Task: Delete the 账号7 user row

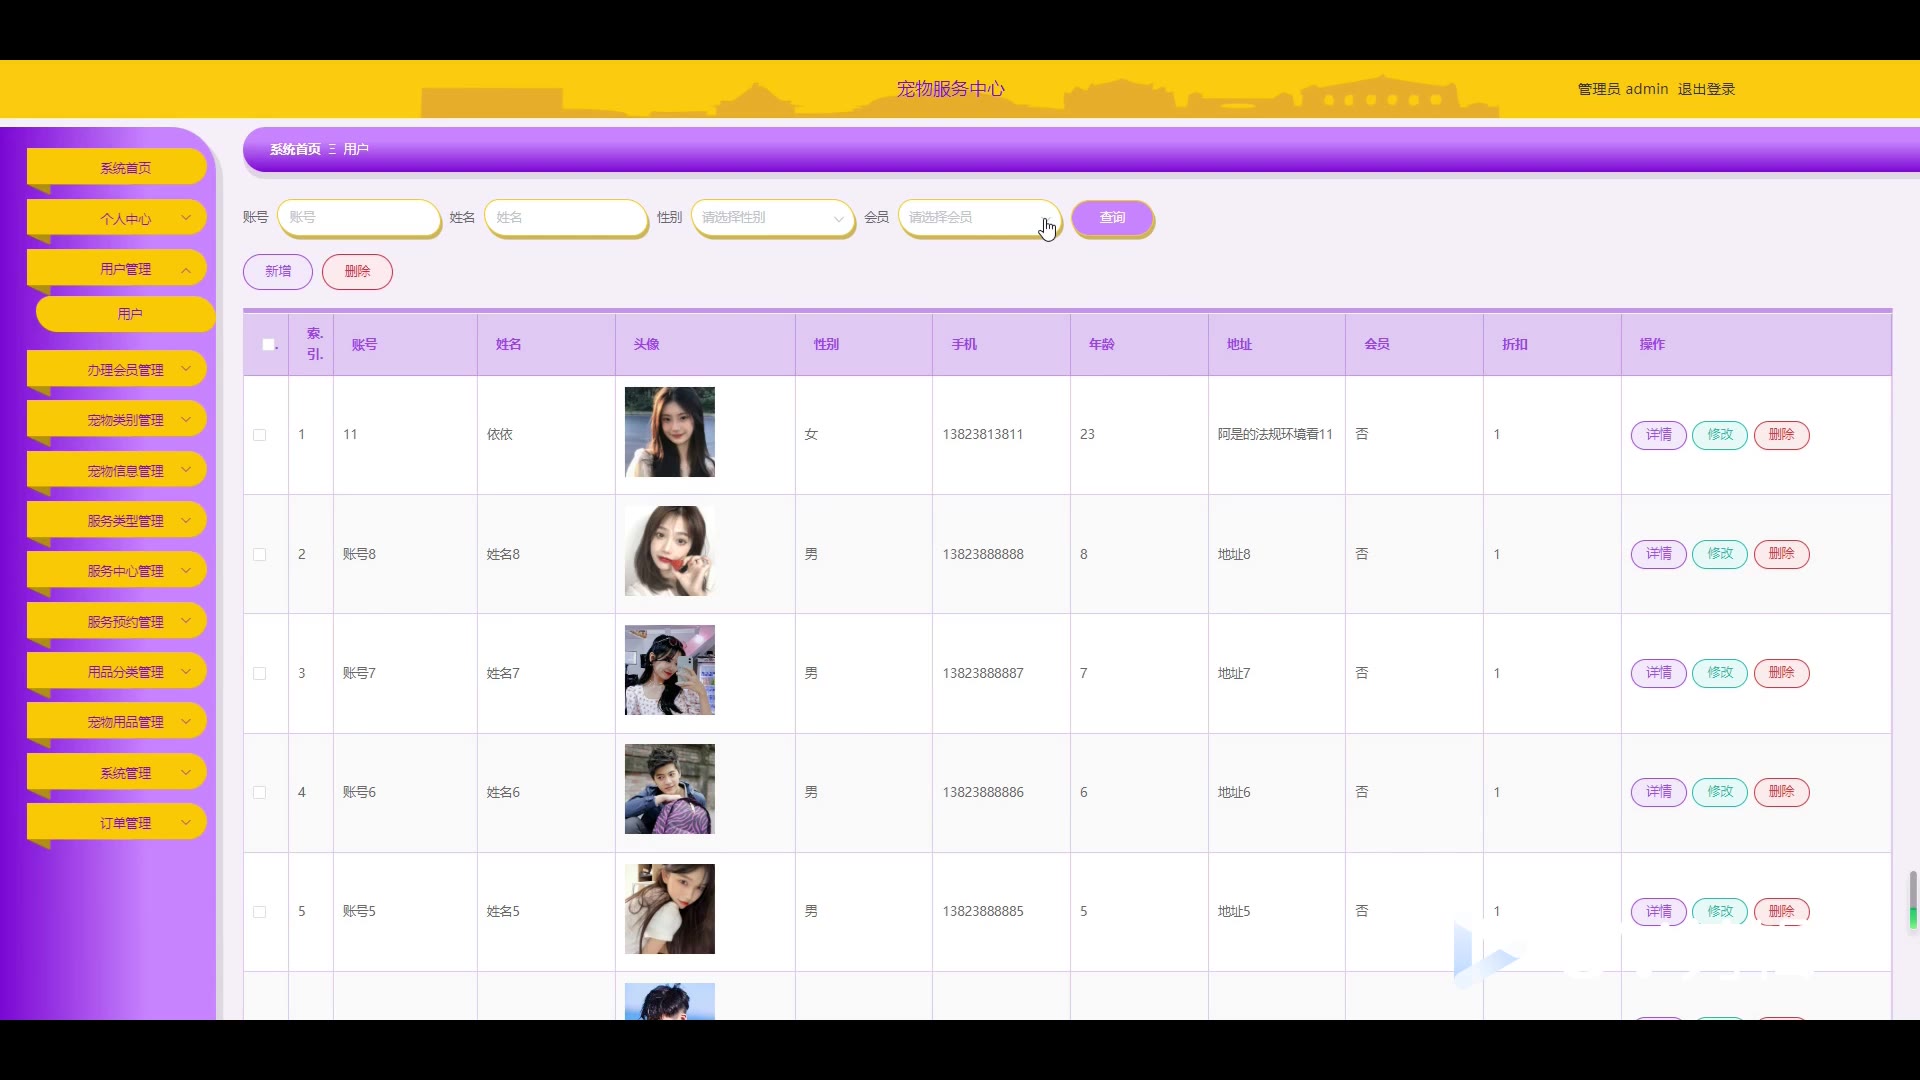Action: 1780,673
